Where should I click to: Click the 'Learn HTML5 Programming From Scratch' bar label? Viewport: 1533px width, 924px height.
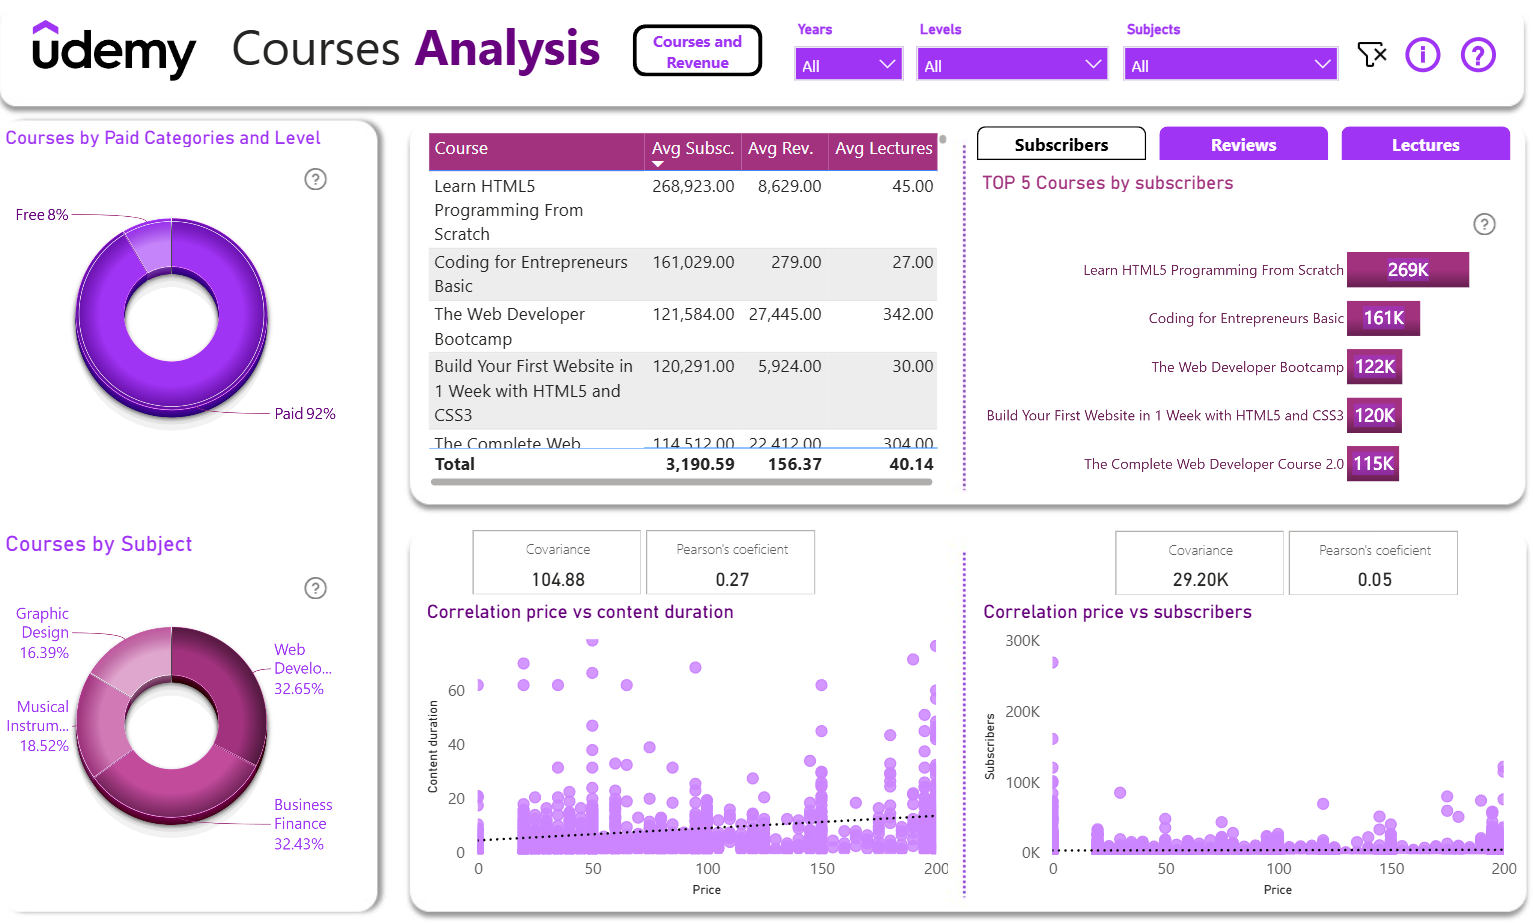click(x=1213, y=270)
